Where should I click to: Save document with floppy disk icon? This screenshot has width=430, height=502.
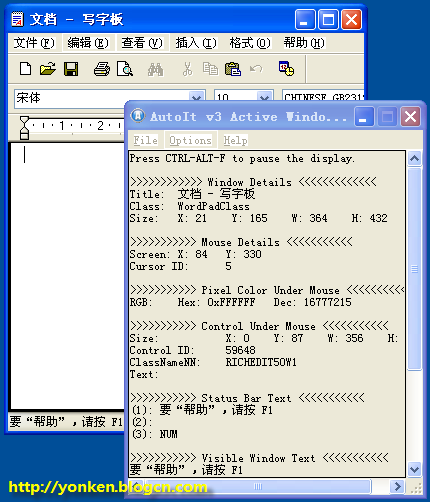pyautogui.click(x=71, y=69)
